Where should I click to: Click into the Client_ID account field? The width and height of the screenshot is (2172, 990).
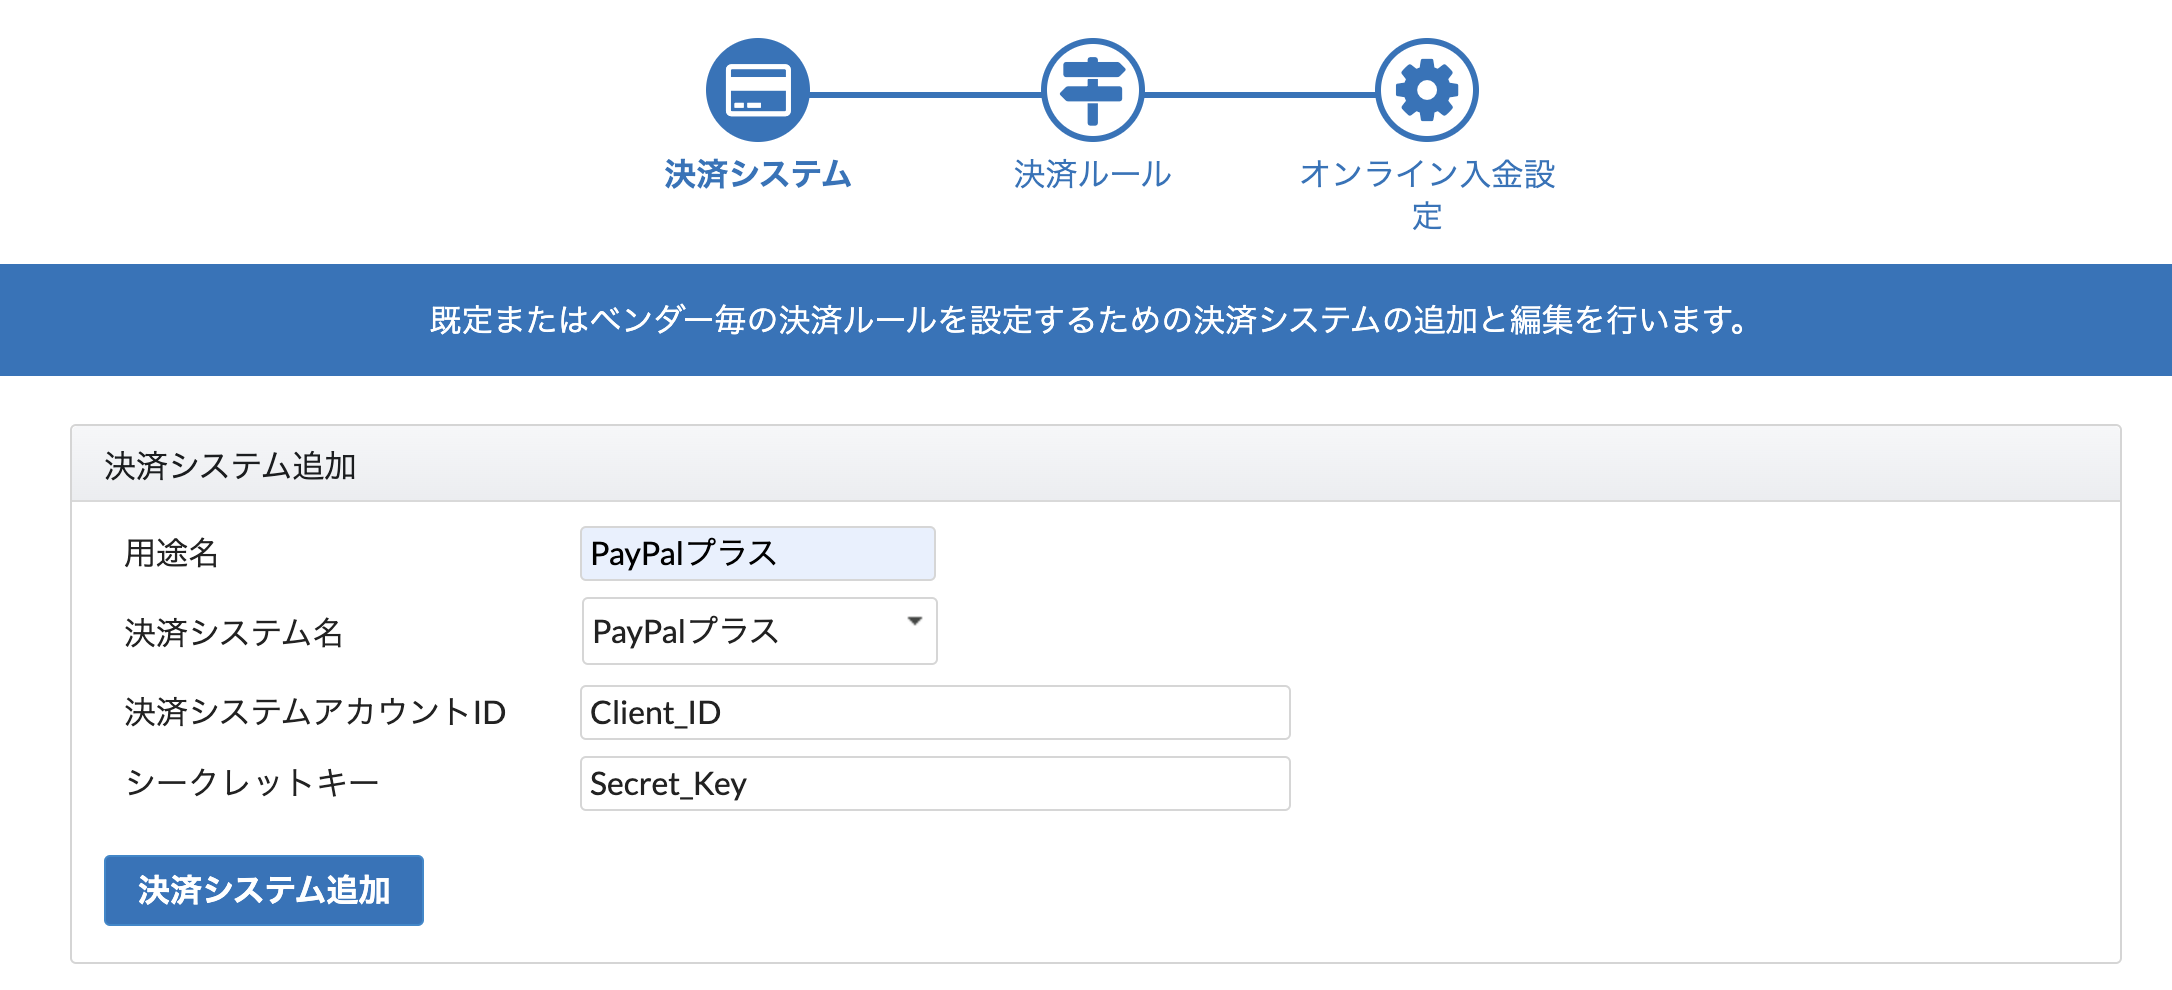[934, 713]
